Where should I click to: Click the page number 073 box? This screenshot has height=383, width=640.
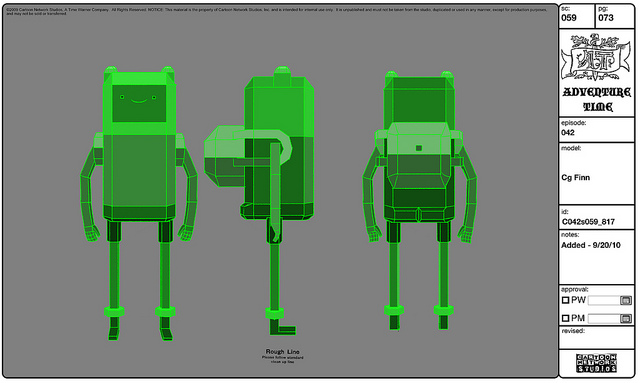pyautogui.click(x=615, y=16)
